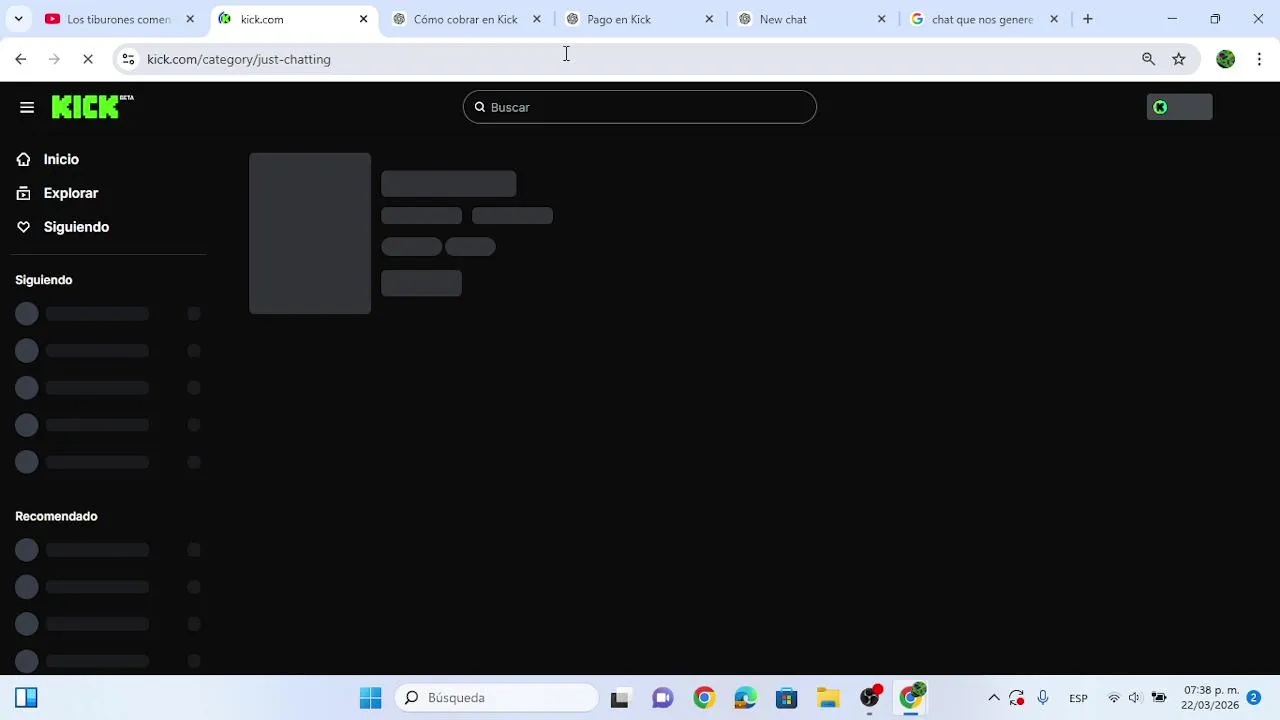Open the volume tray icon
Screen dimensions: 1280x720
point(1135,698)
